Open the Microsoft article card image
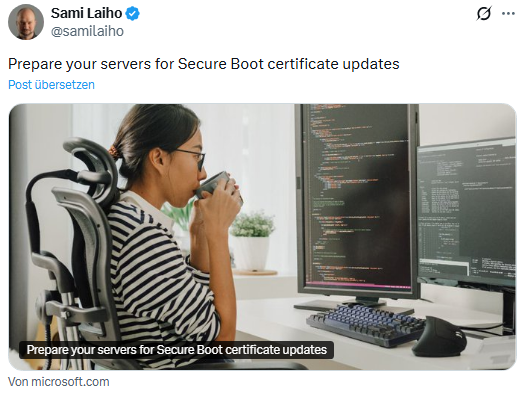Viewport: 531px width, 402px height. pos(262,237)
